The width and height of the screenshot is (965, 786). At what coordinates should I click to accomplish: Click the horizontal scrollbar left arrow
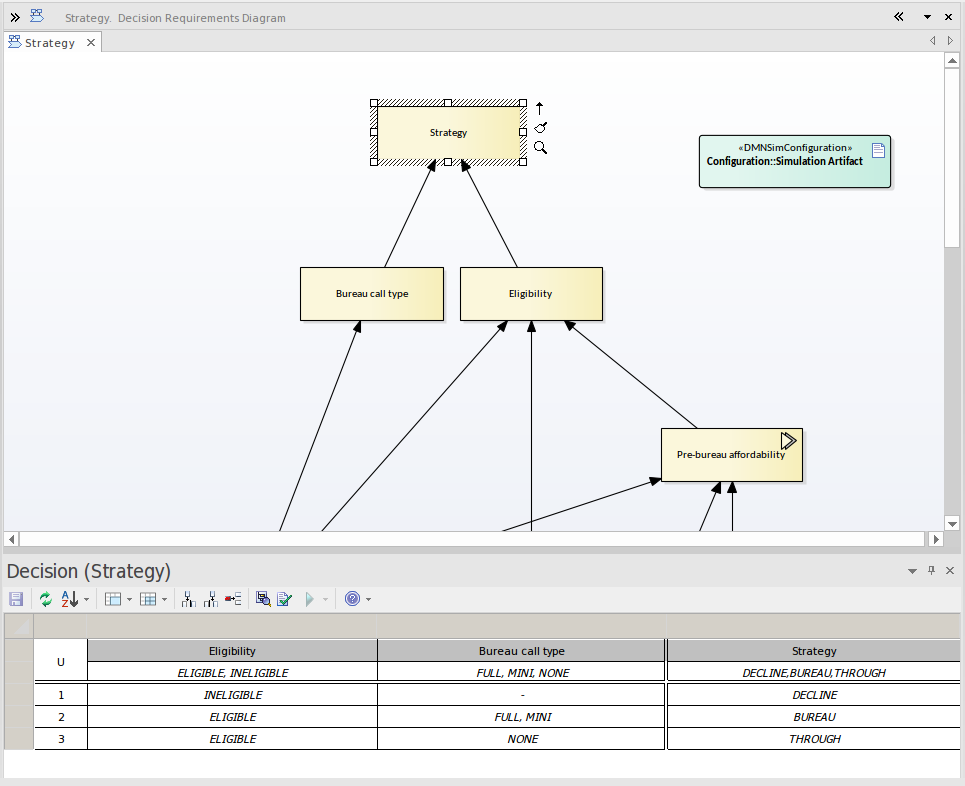pyautogui.click(x=11, y=539)
